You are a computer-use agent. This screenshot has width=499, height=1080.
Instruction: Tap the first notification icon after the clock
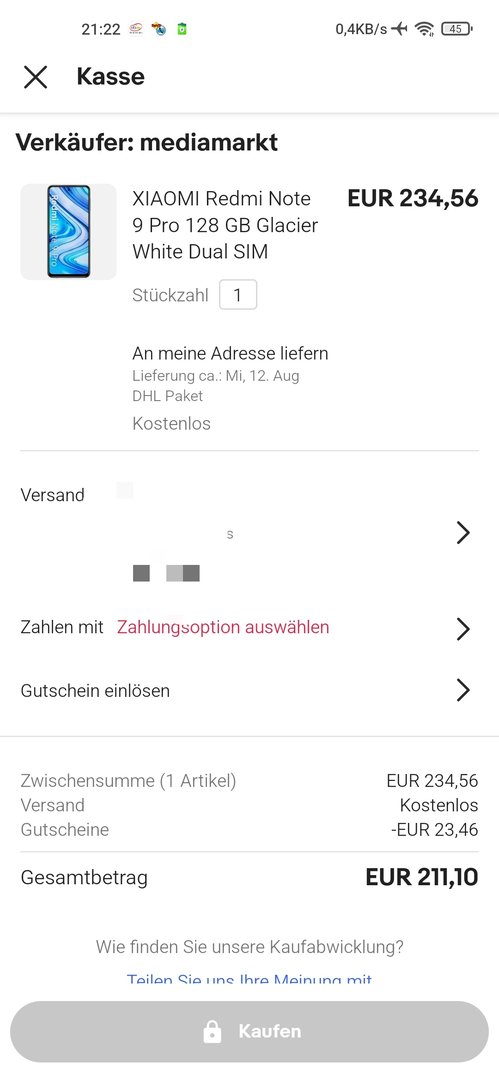(136, 29)
